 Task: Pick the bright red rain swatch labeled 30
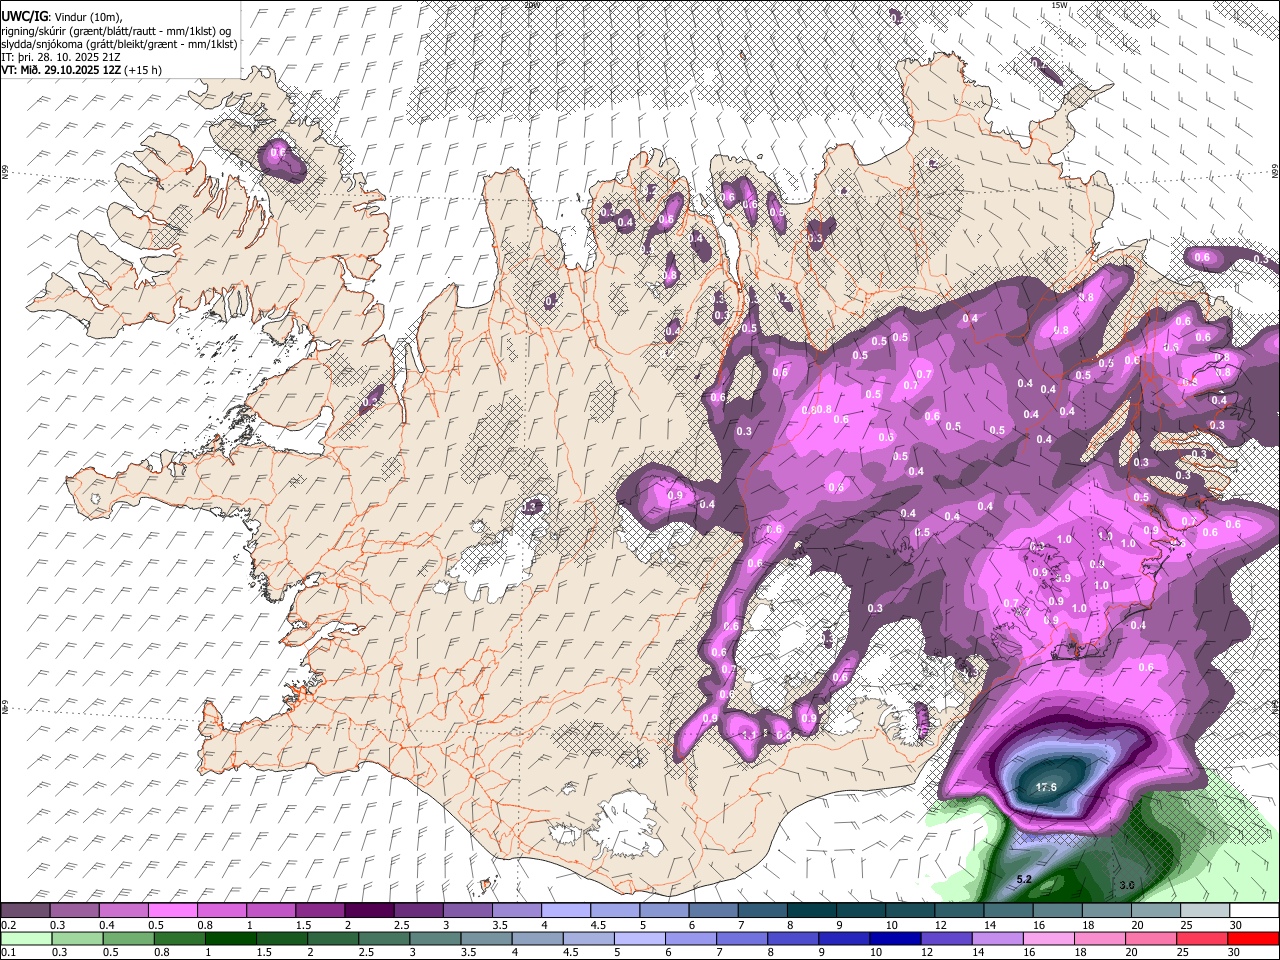1253,938
